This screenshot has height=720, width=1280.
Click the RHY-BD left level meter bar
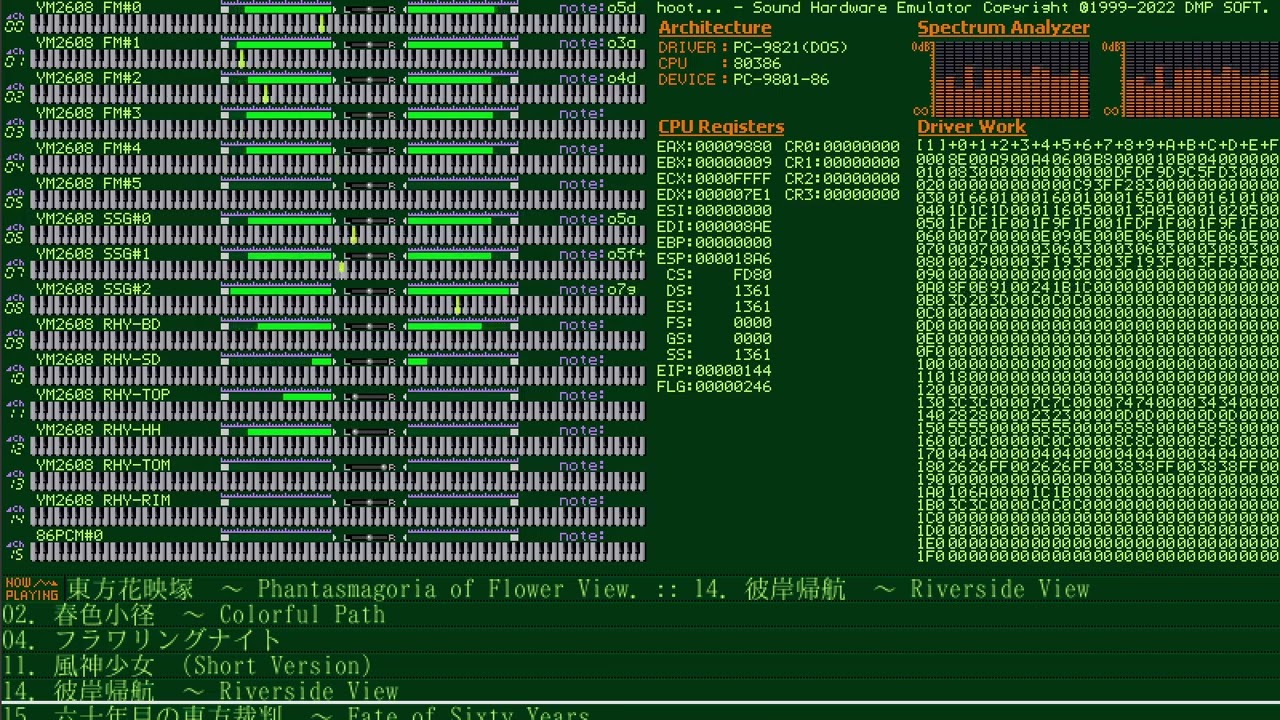277,326
